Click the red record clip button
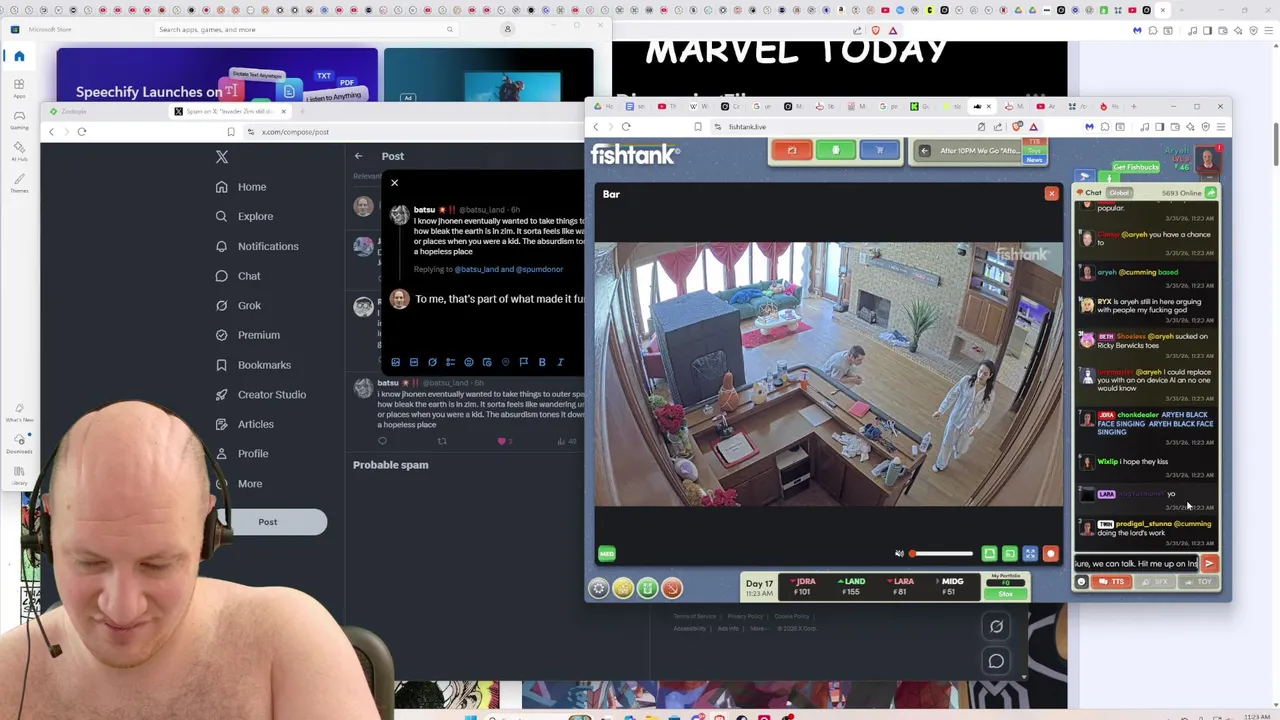 (x=1050, y=554)
